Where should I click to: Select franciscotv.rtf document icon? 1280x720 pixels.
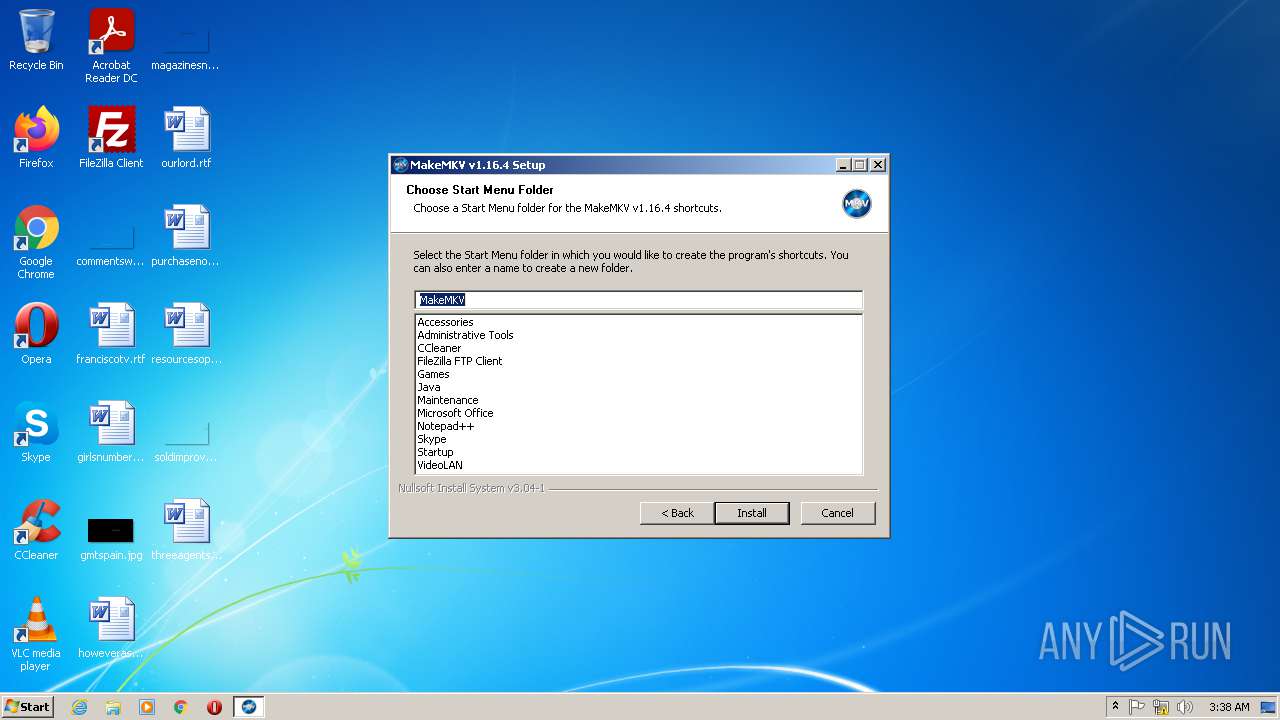[111, 334]
